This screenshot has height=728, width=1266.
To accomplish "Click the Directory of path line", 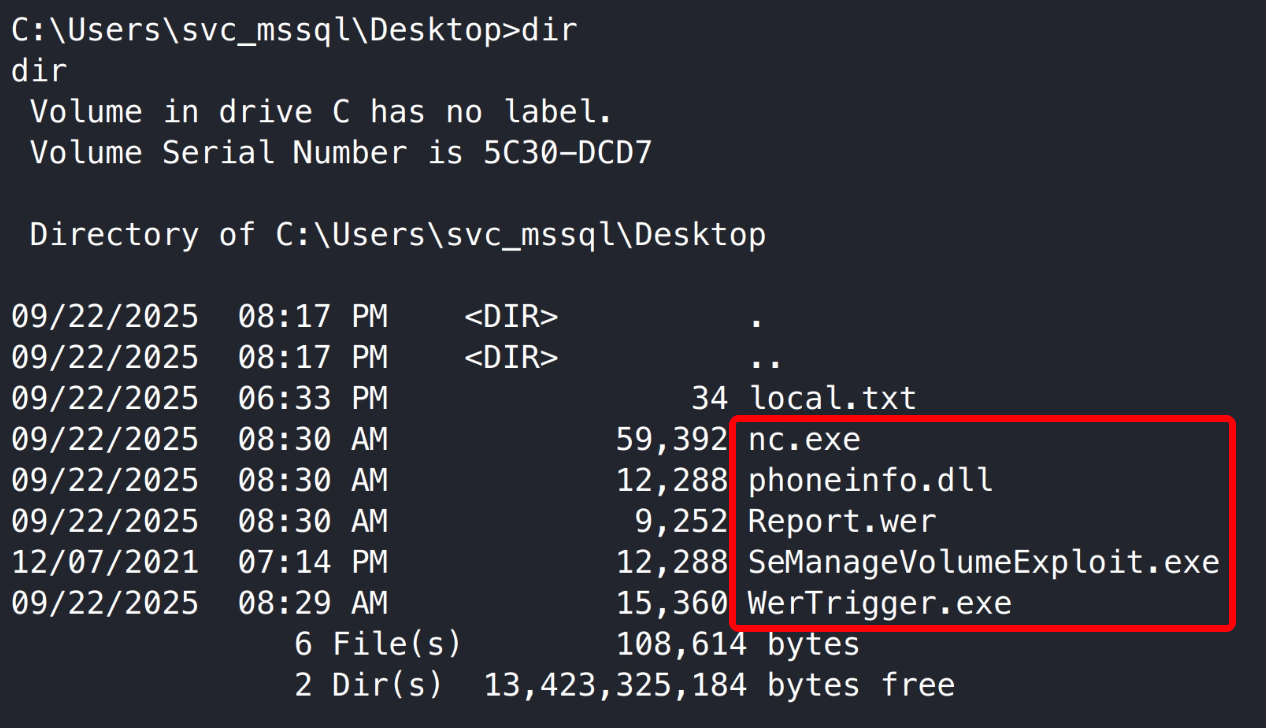I will [x=397, y=235].
